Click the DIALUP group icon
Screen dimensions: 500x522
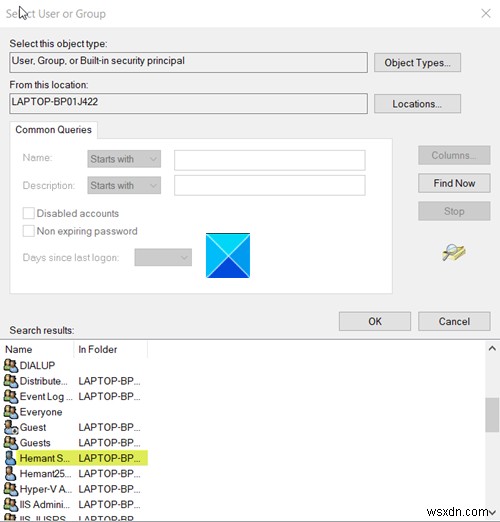(11, 365)
